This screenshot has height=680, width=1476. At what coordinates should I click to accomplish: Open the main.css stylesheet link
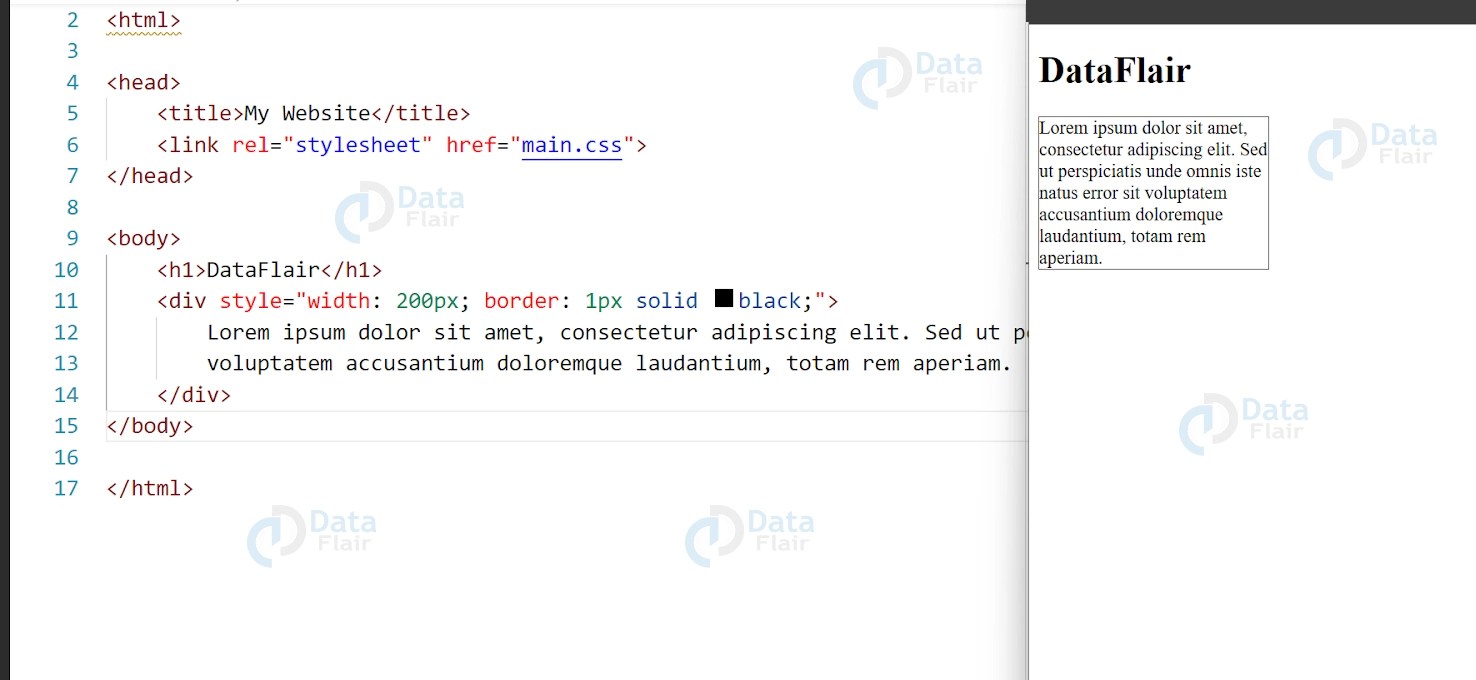coord(571,145)
